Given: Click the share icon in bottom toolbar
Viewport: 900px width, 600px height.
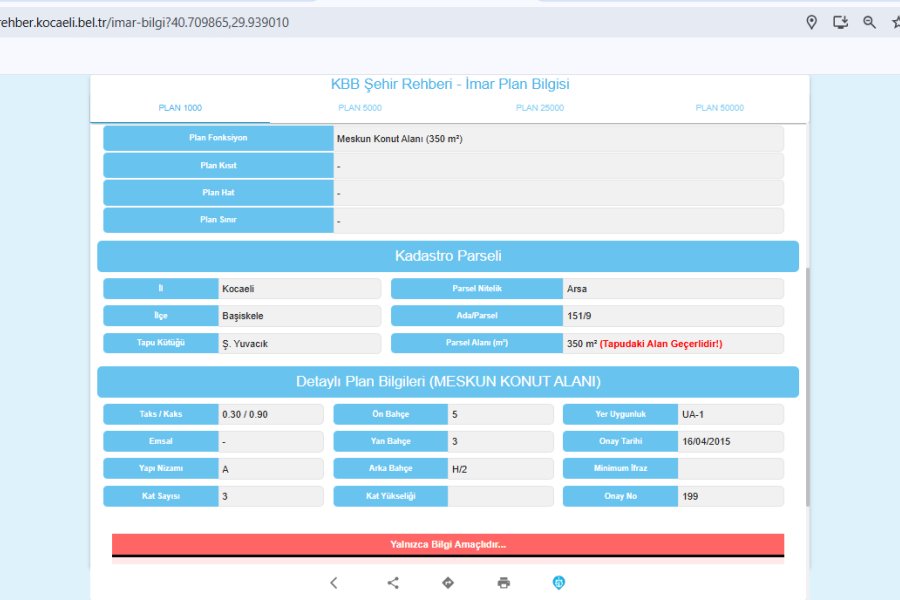Looking at the screenshot, I should click(x=393, y=583).
